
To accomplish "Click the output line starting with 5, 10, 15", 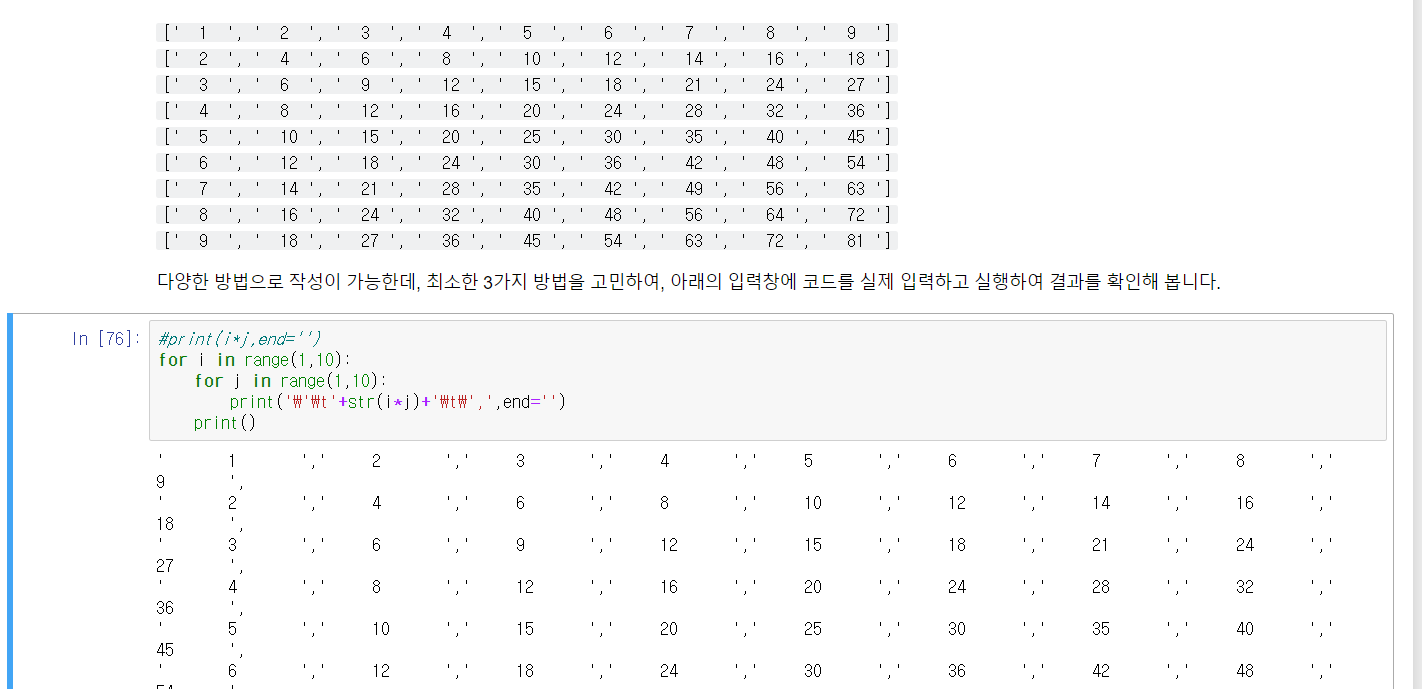I will coord(745,629).
